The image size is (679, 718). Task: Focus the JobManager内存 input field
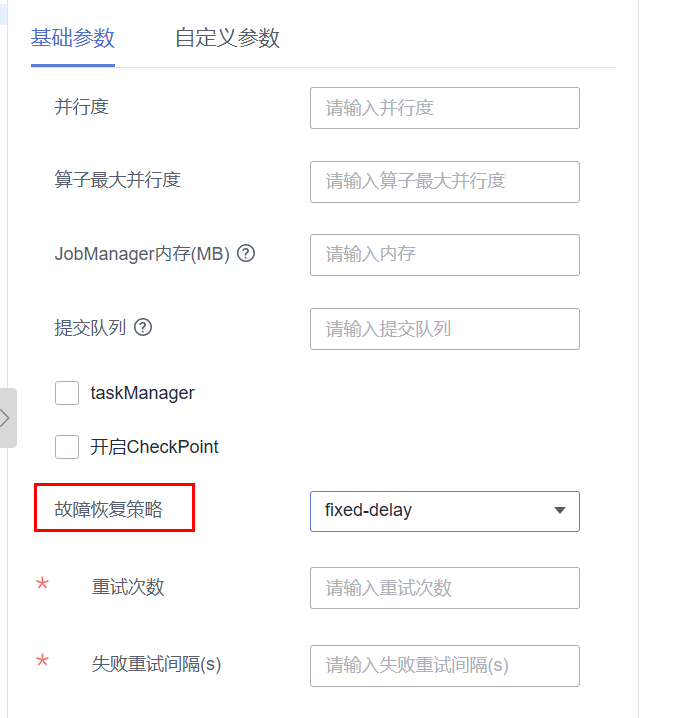coord(445,255)
